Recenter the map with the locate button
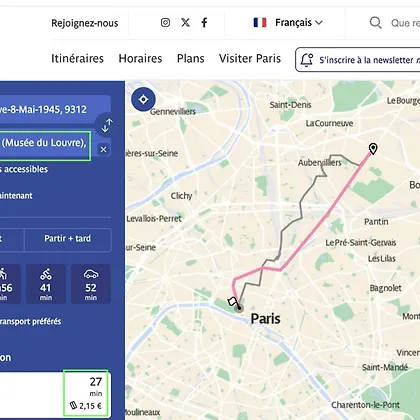Screen dimensions: 420x420 coord(143,99)
